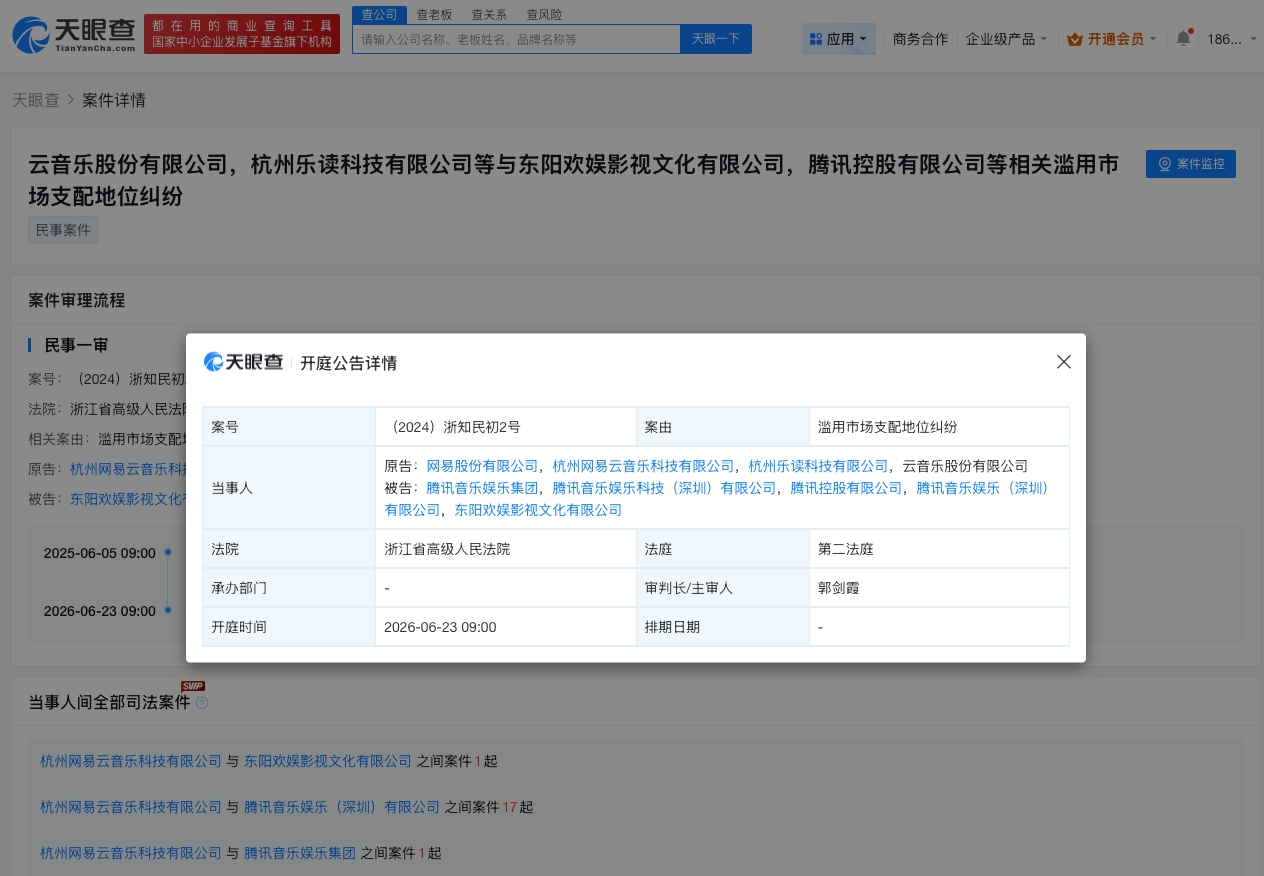The width and height of the screenshot is (1264, 876).
Task: Click 民事一审 section heading
Action: (x=76, y=345)
